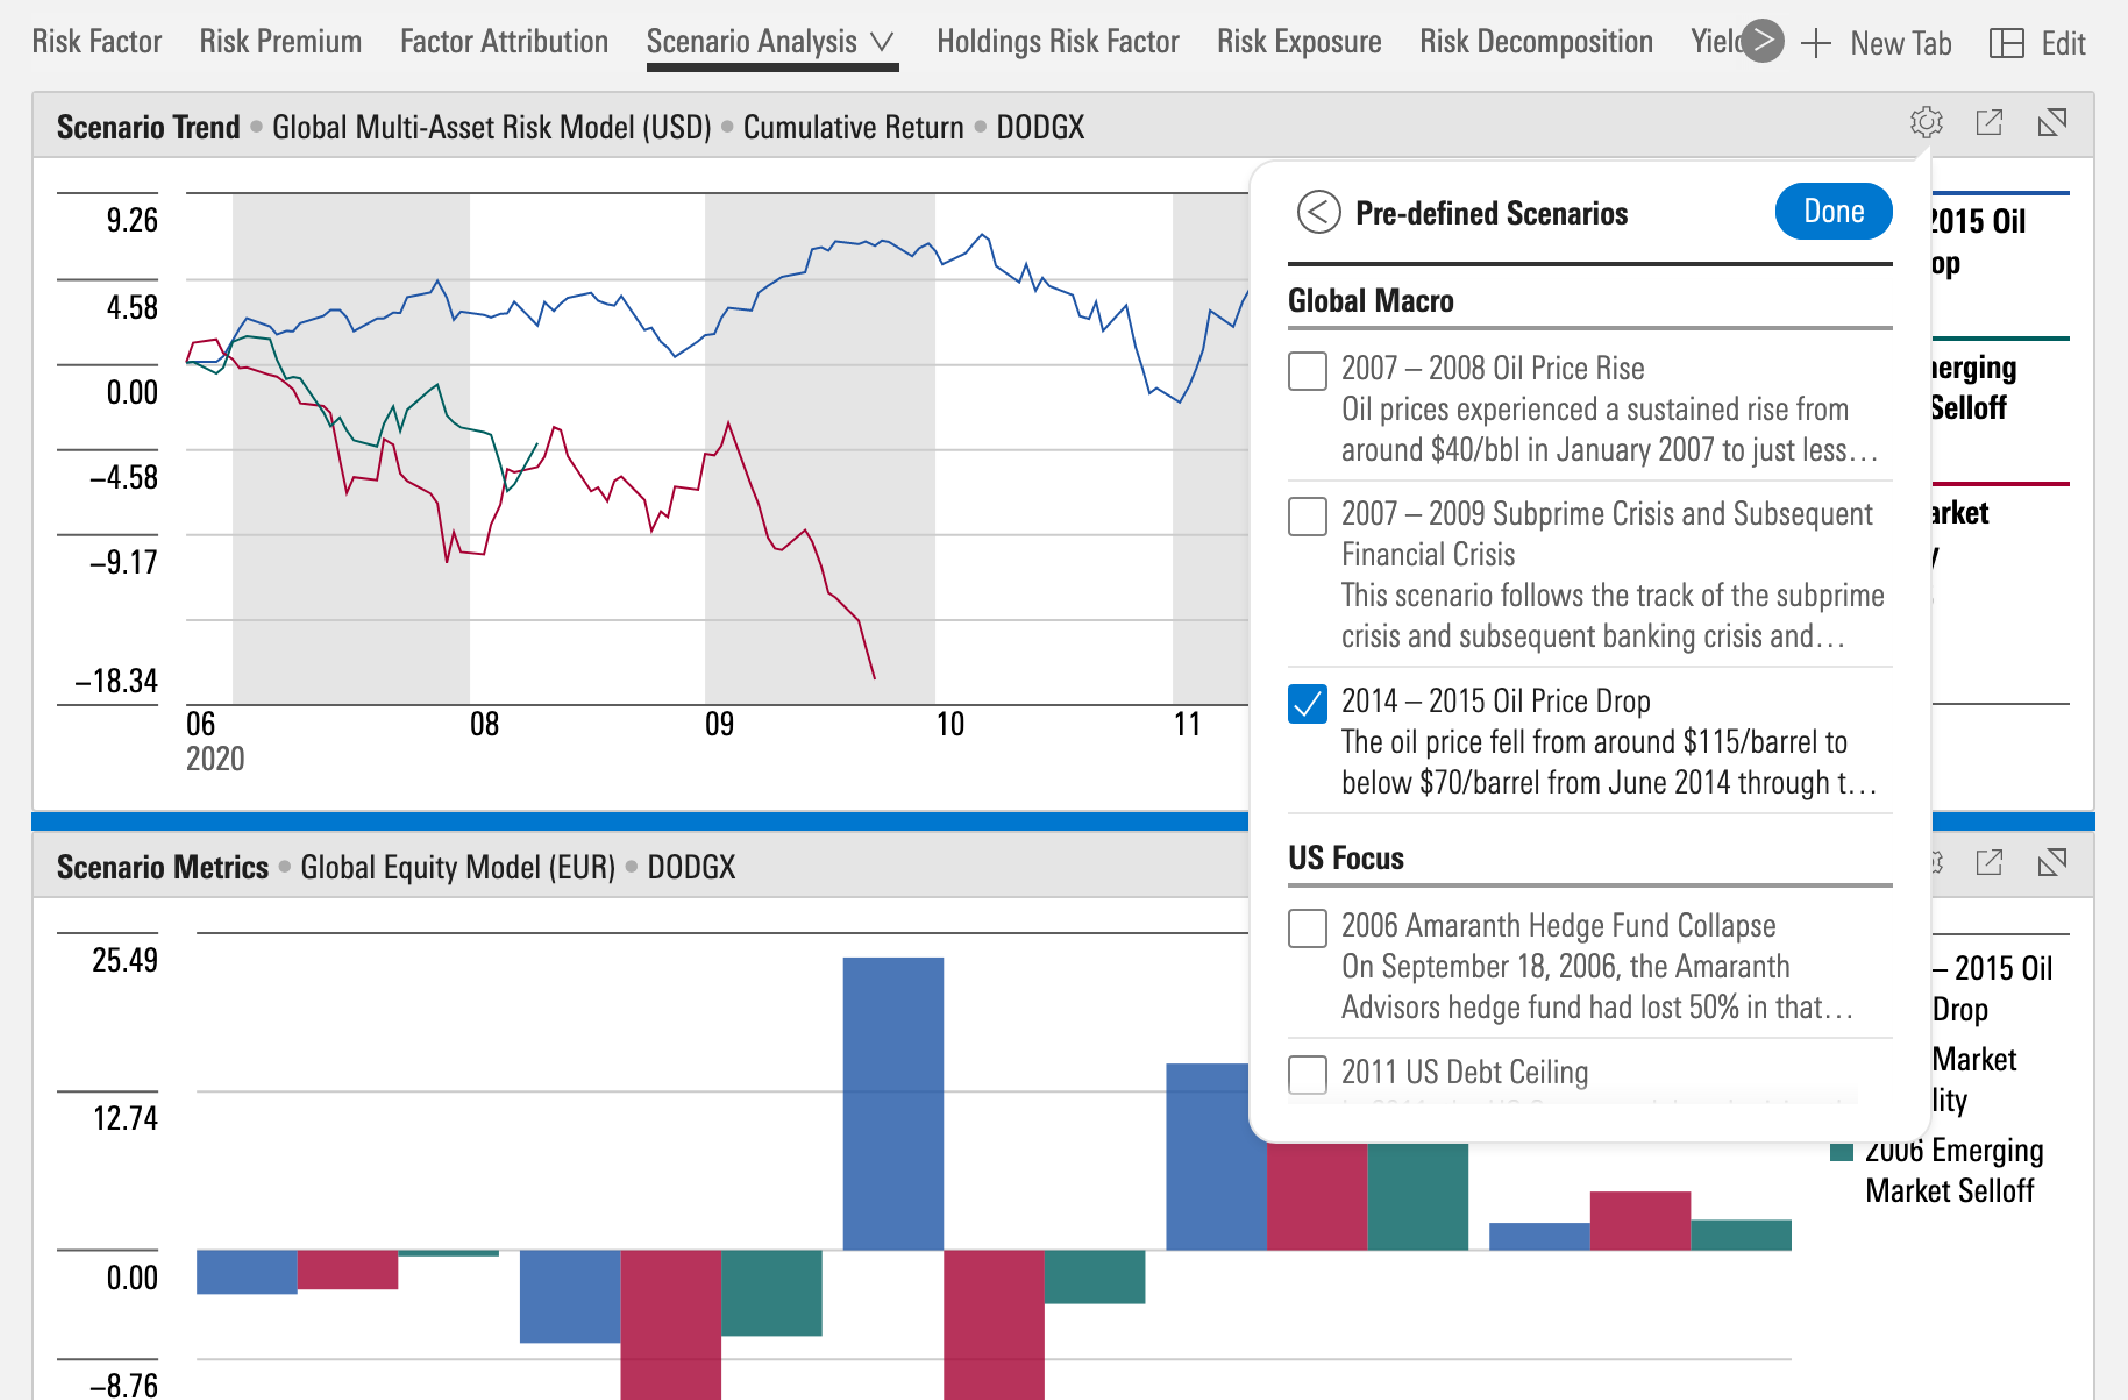Click 2006 Emerging Market Selloff legend swatch
Image resolution: width=2128 pixels, height=1400 pixels.
[1841, 1152]
